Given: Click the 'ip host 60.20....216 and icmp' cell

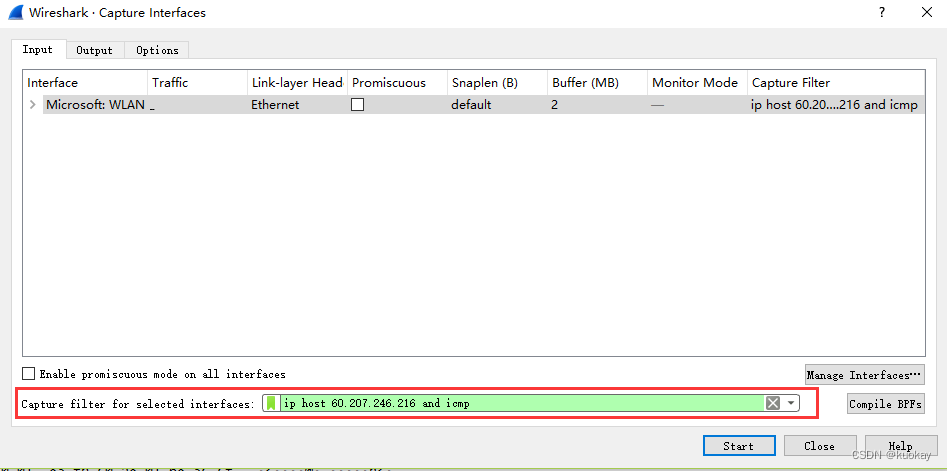Looking at the screenshot, I should click(834, 105).
